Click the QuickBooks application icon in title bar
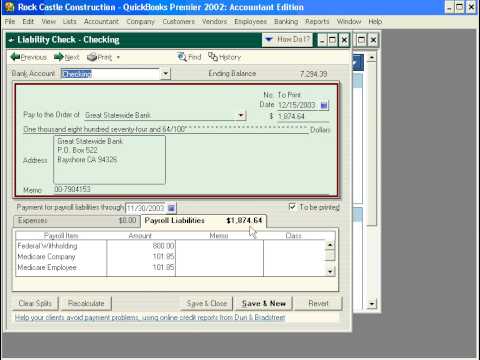 pos(9,7)
